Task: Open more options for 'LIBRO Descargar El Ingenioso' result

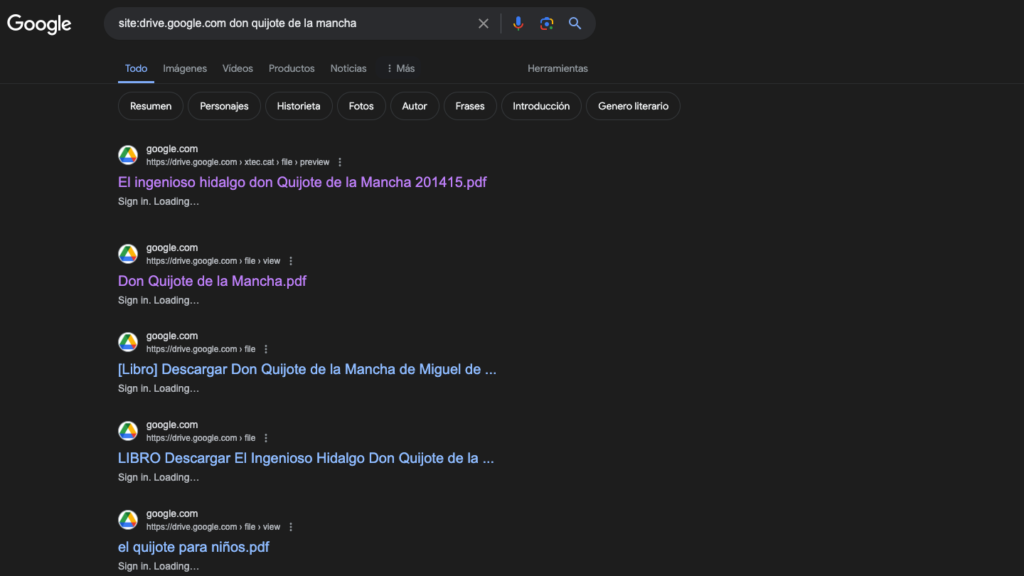Action: point(266,438)
